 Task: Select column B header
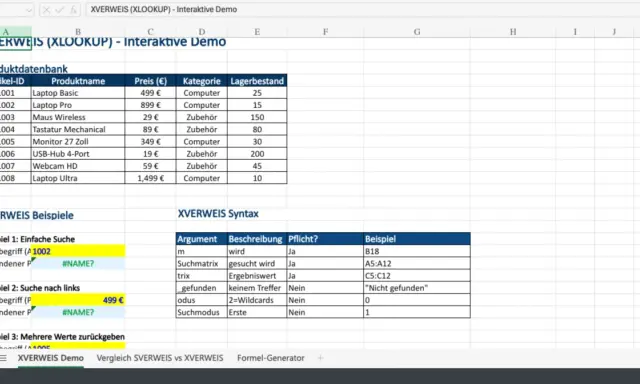click(x=78, y=32)
